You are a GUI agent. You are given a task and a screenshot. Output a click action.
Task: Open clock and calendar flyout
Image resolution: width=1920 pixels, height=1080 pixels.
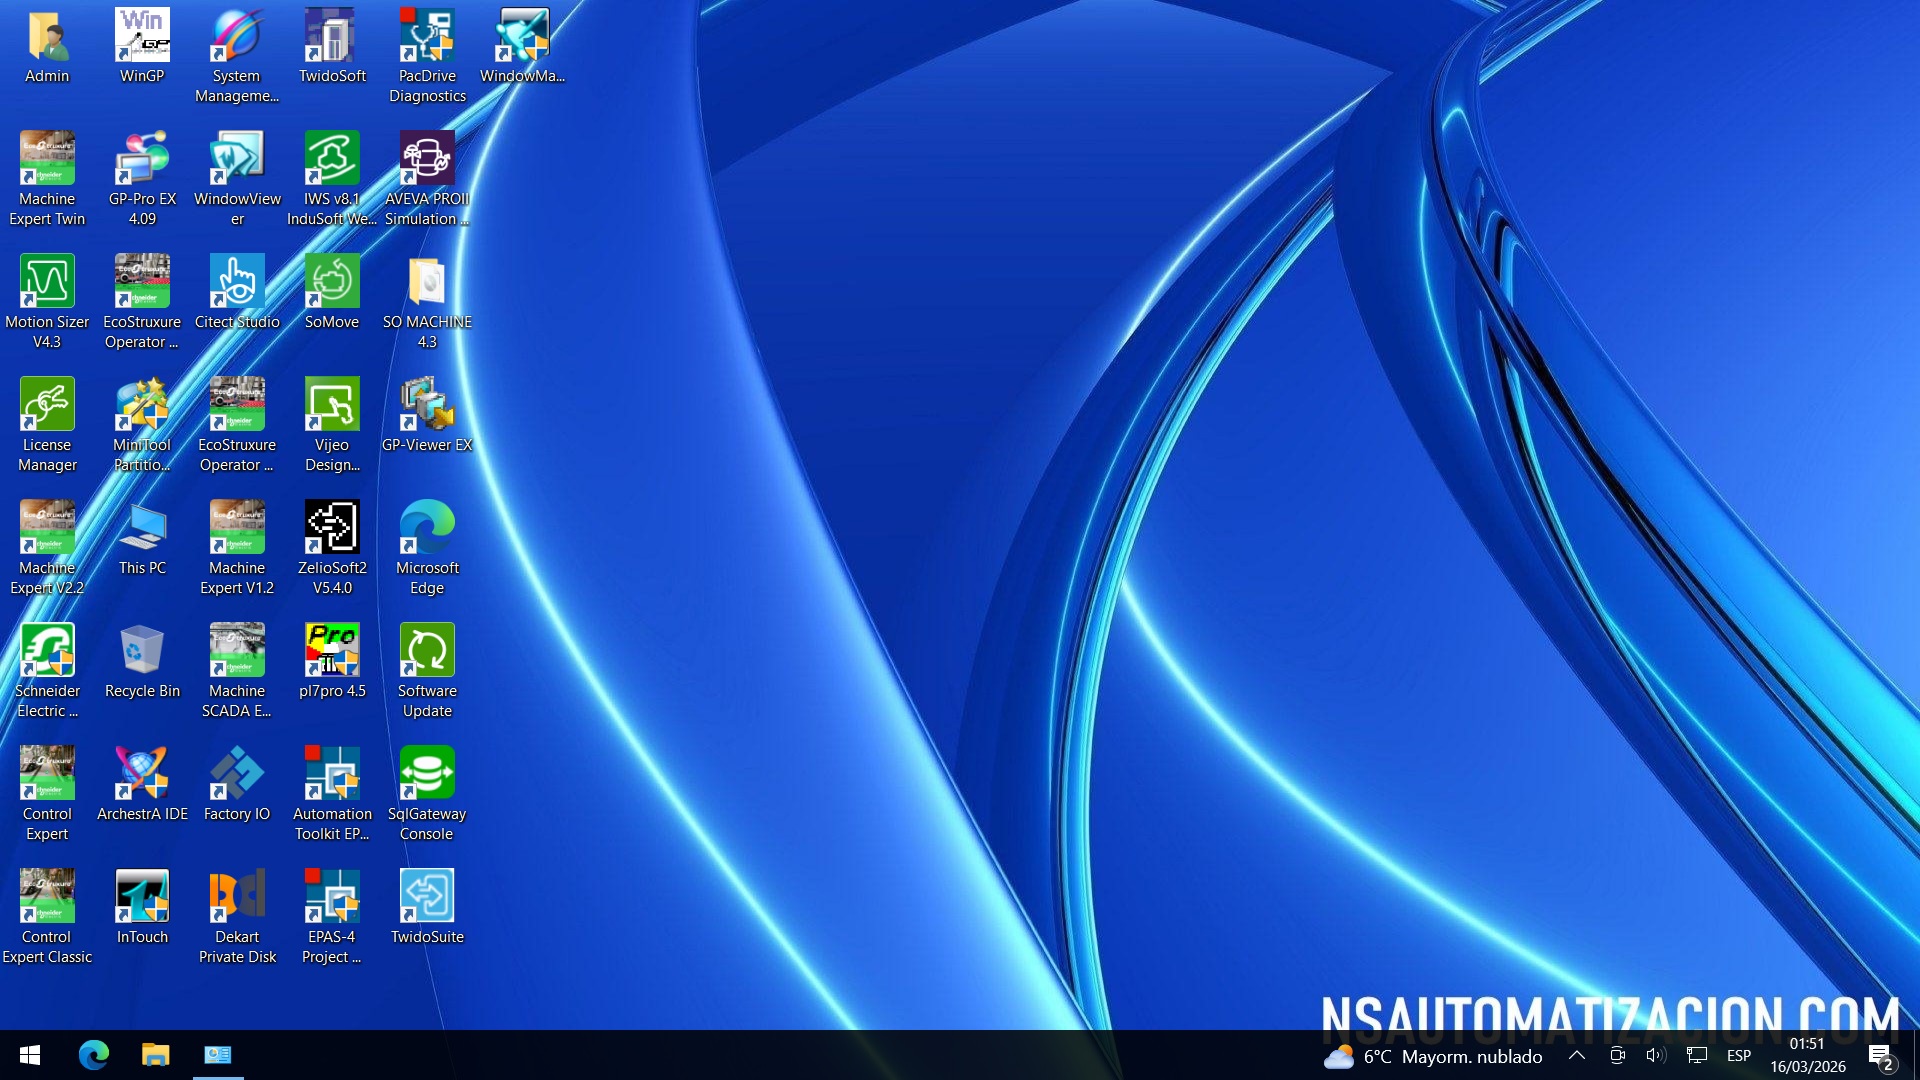1808,1055
